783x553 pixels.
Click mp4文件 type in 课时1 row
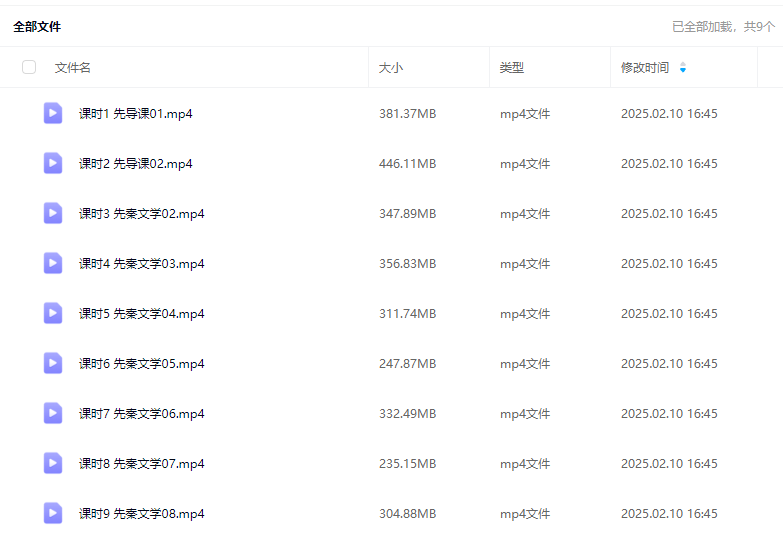525,114
